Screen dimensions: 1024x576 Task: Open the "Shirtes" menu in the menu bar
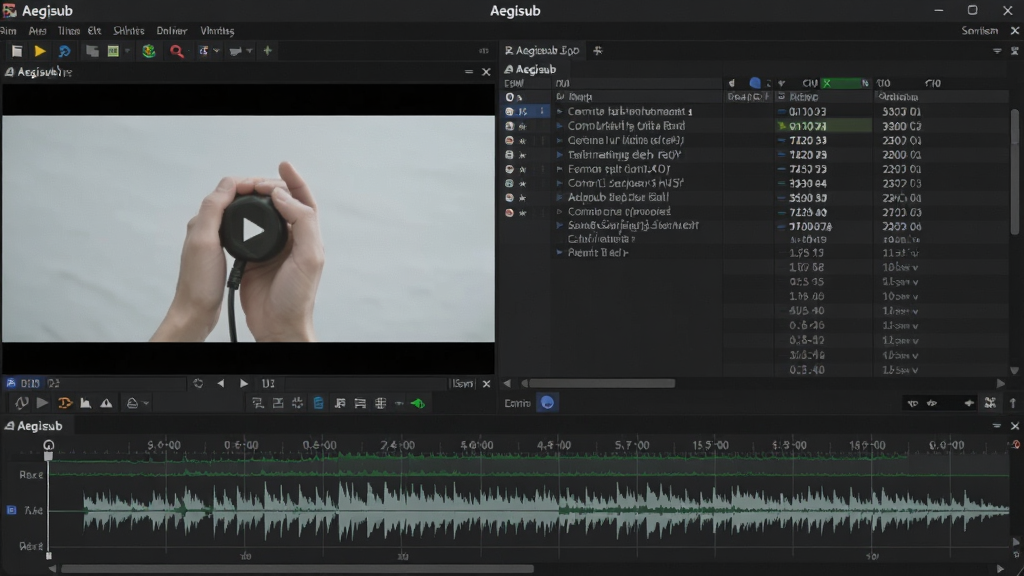129,31
